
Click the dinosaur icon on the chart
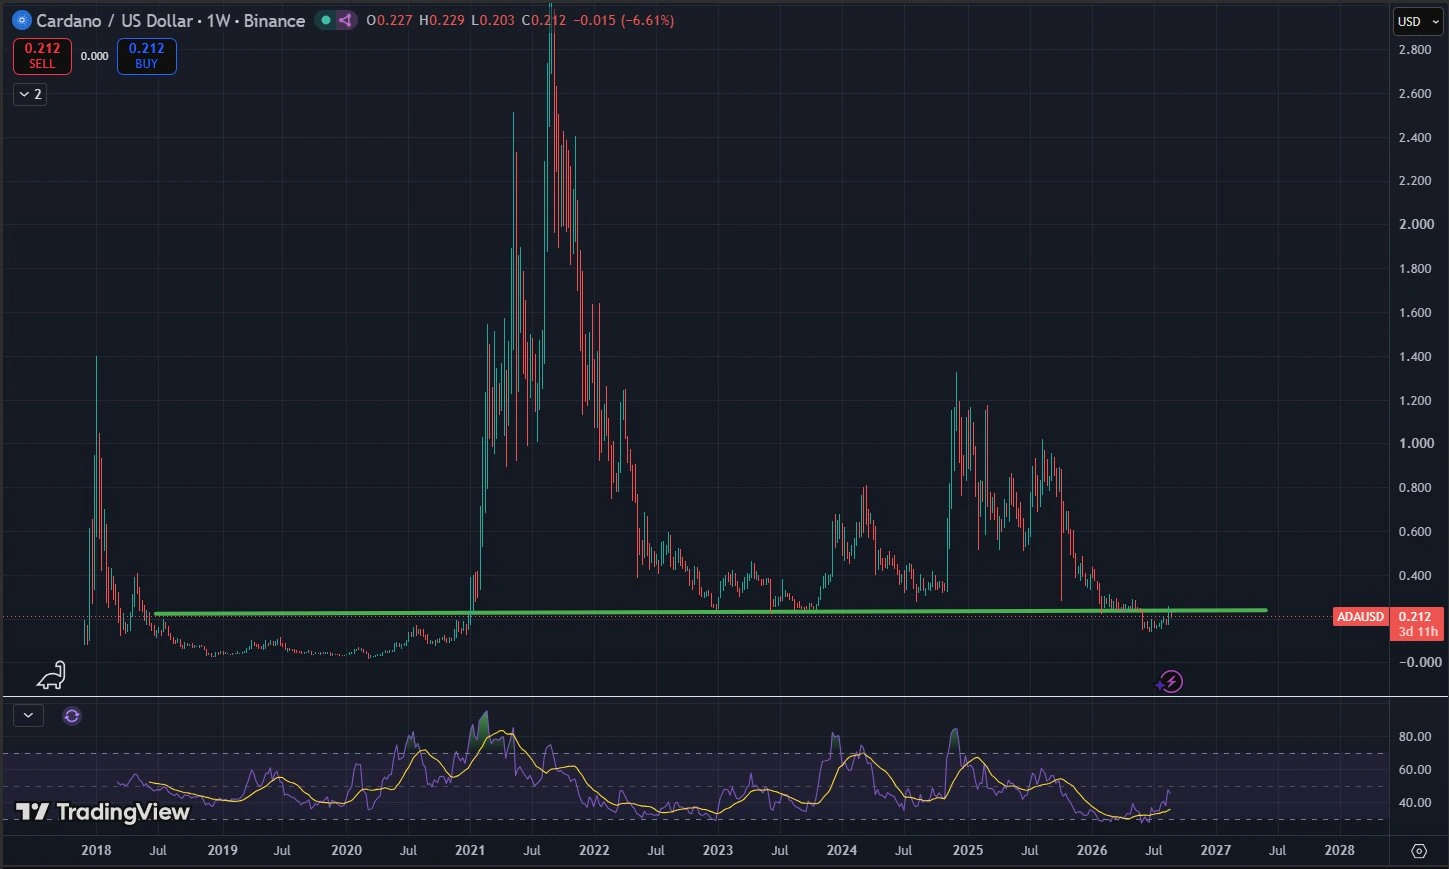[51, 676]
